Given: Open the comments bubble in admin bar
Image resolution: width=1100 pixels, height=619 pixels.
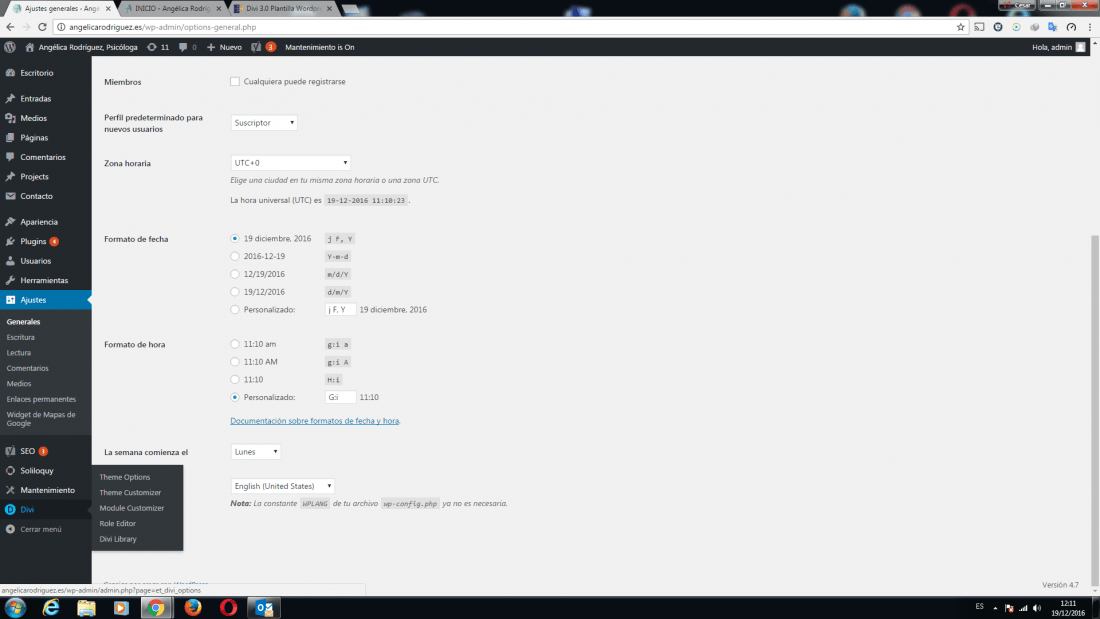Looking at the screenshot, I should [x=187, y=47].
